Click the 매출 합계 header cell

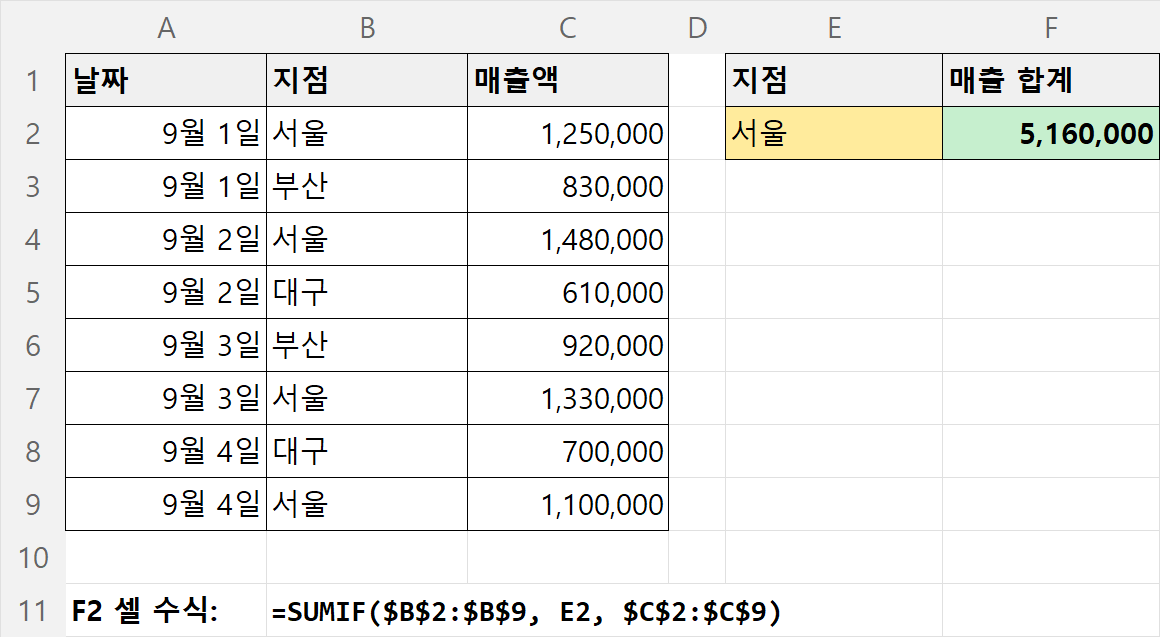(x=1051, y=80)
